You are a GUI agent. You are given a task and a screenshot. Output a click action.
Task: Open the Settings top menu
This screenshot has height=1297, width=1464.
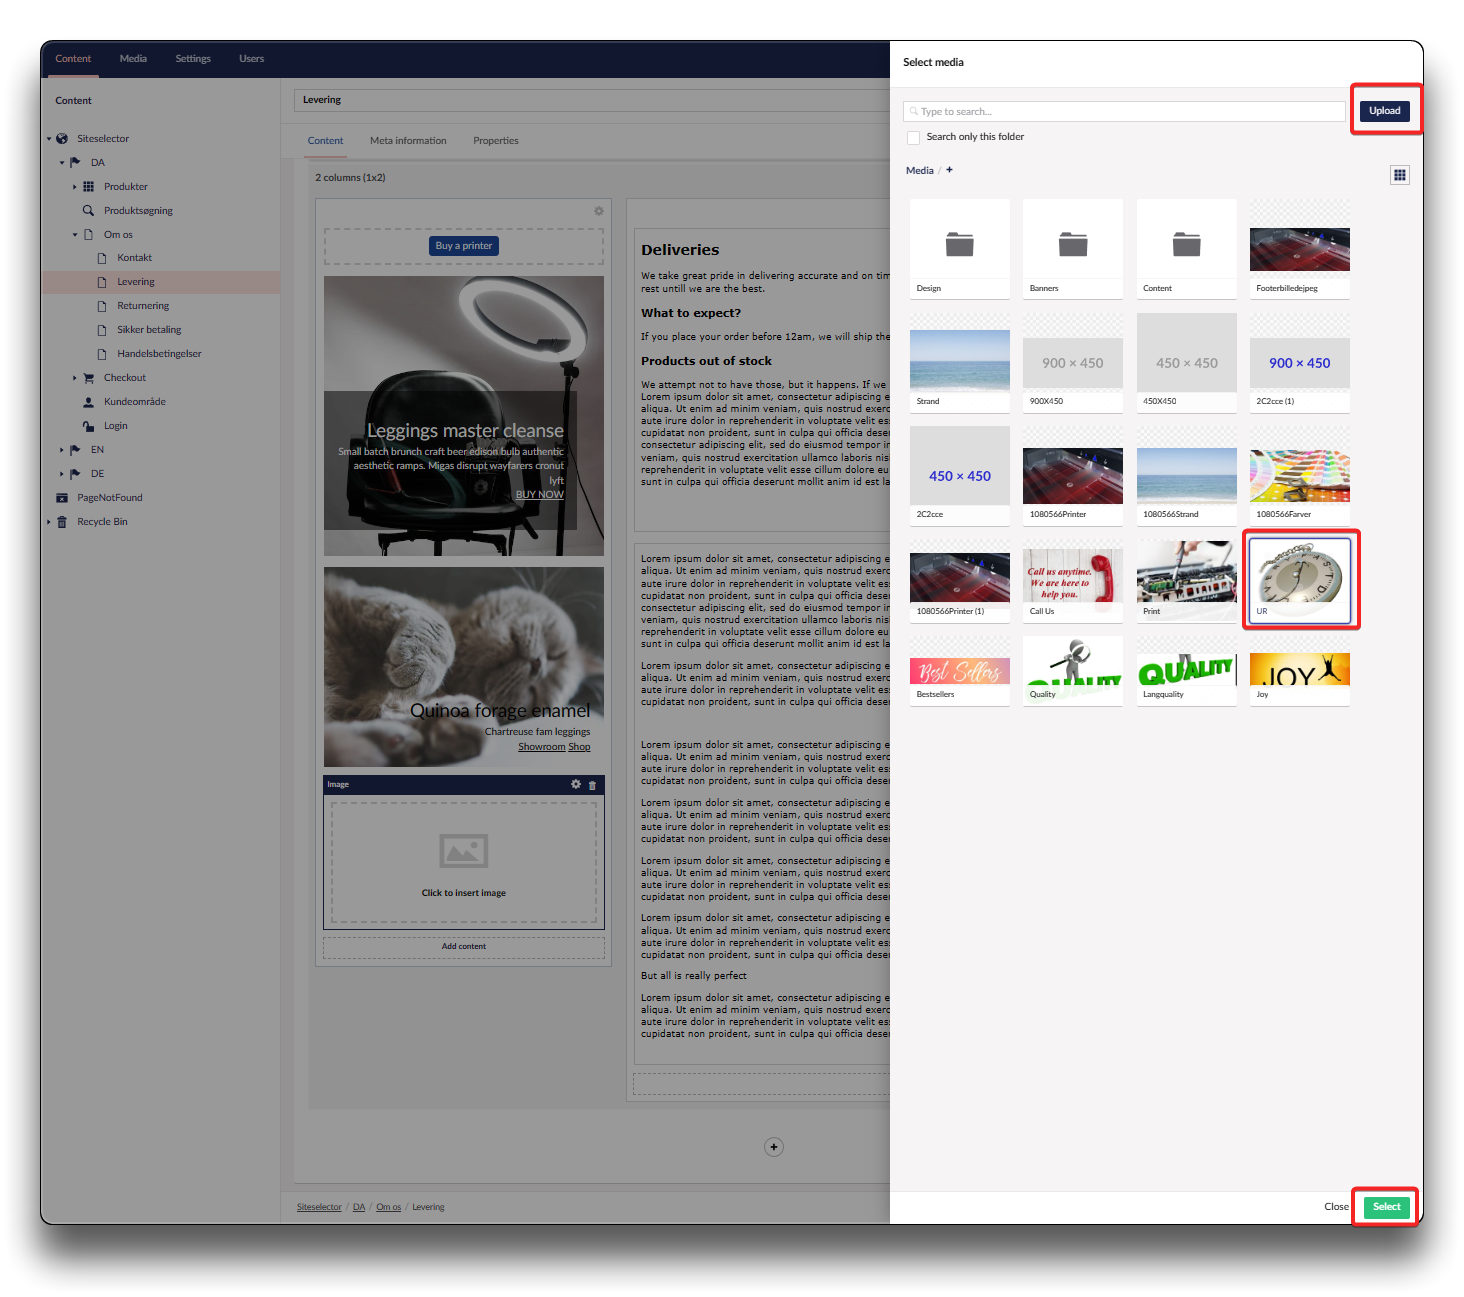(x=193, y=59)
